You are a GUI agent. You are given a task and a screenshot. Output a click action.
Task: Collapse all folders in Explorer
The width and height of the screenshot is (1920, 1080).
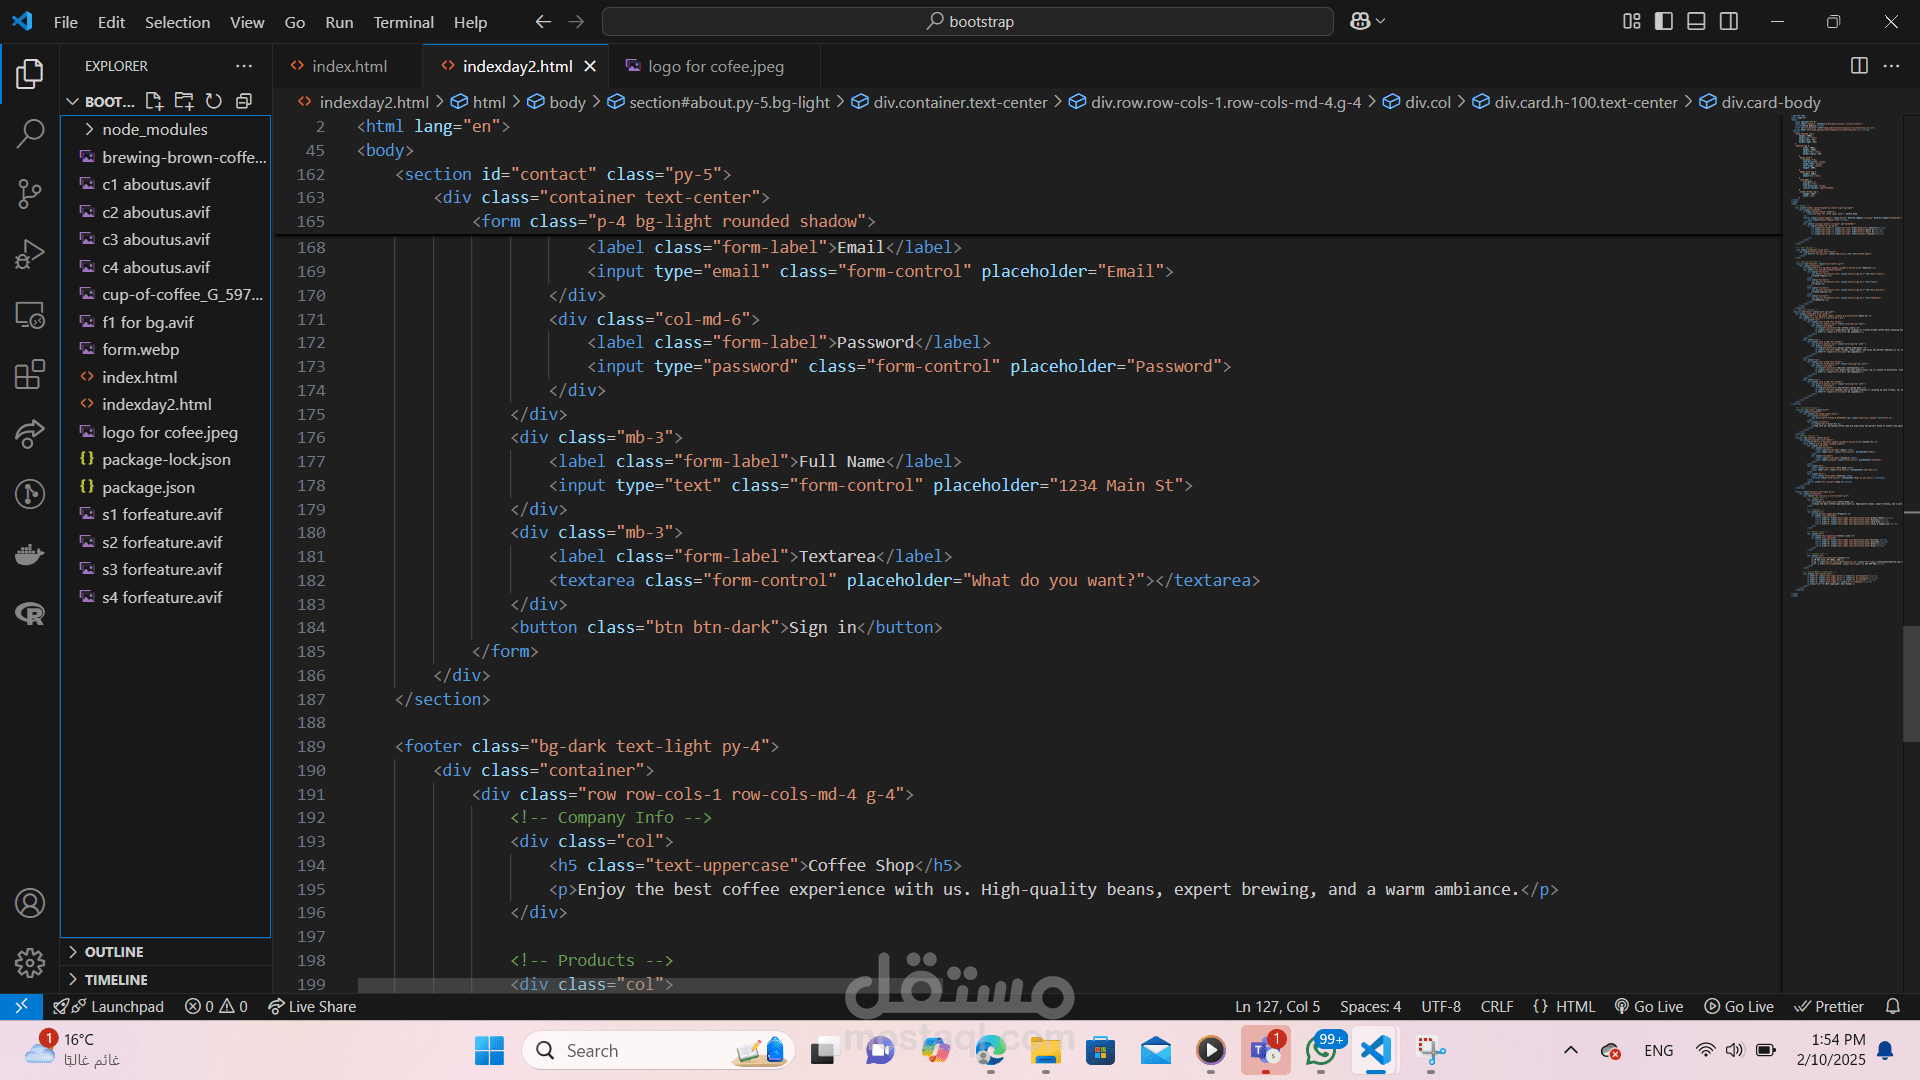point(244,101)
